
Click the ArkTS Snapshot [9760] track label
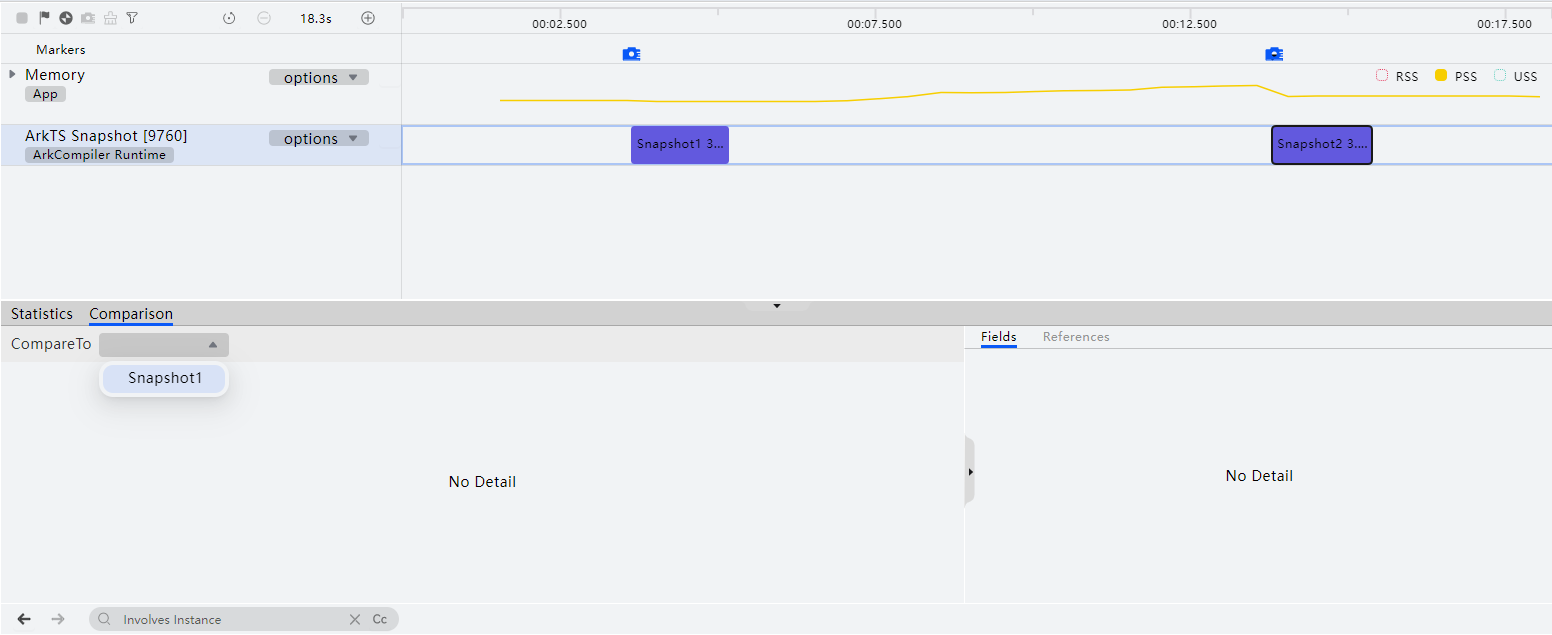(106, 136)
